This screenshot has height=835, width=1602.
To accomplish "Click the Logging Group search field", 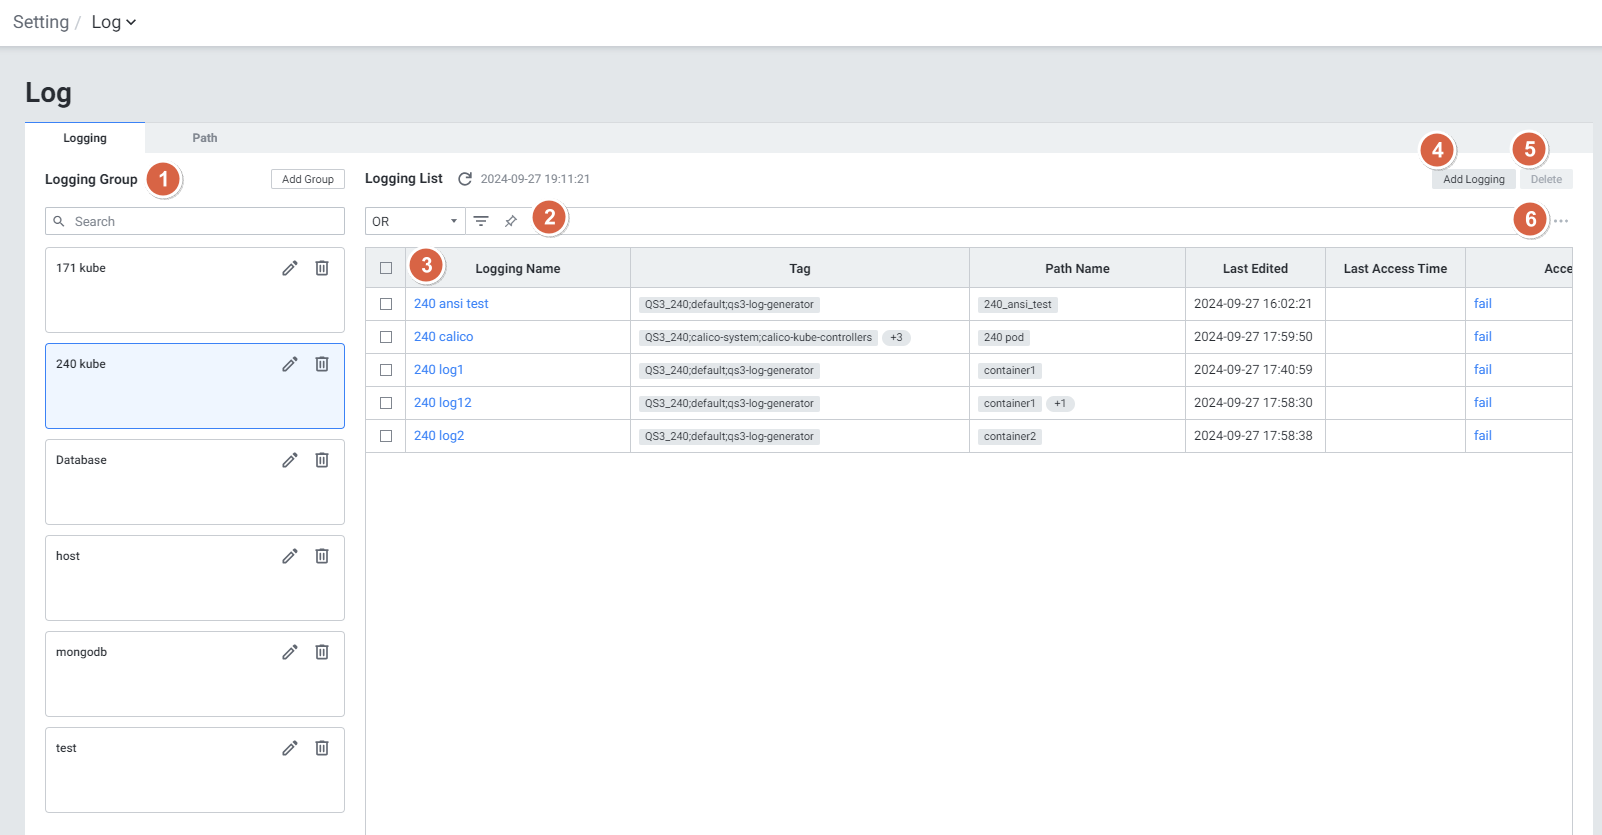I will pos(195,221).
